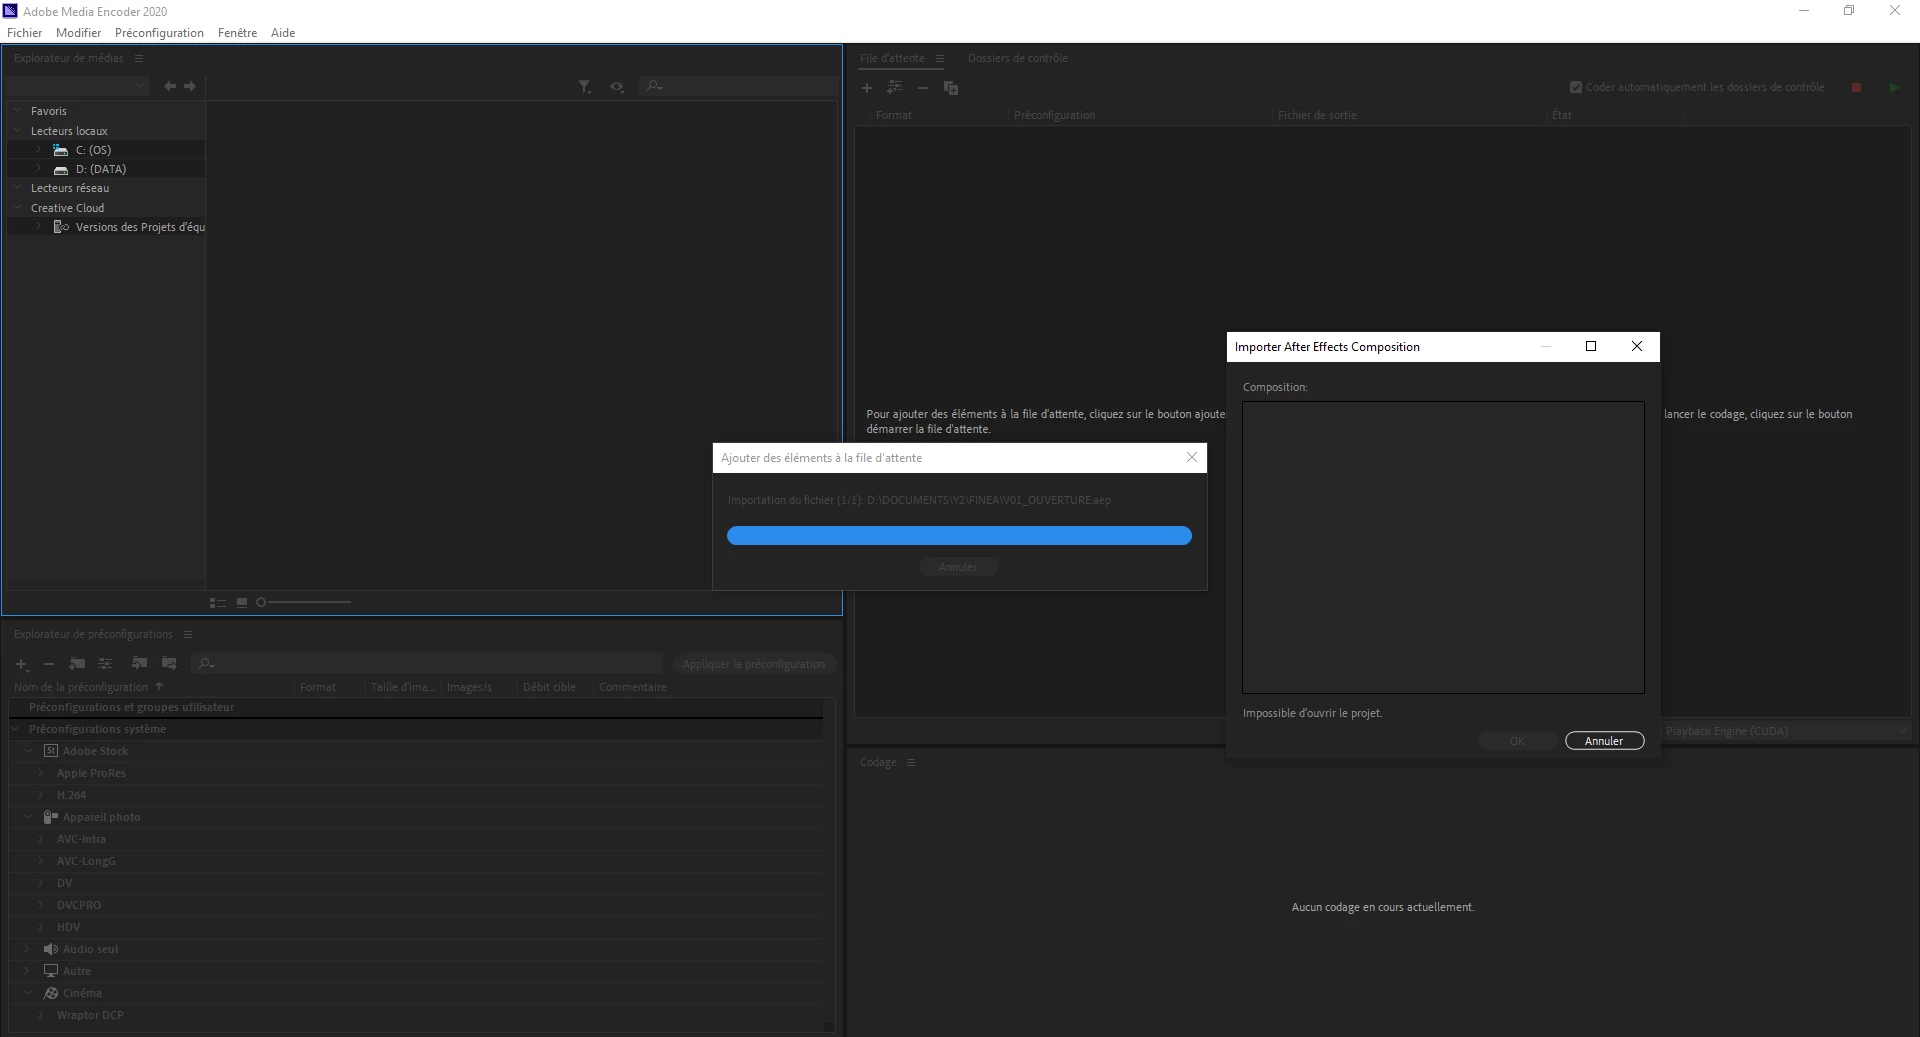This screenshot has height=1037, width=1920.
Task: Import presets icon in preset browser
Action: 139,663
